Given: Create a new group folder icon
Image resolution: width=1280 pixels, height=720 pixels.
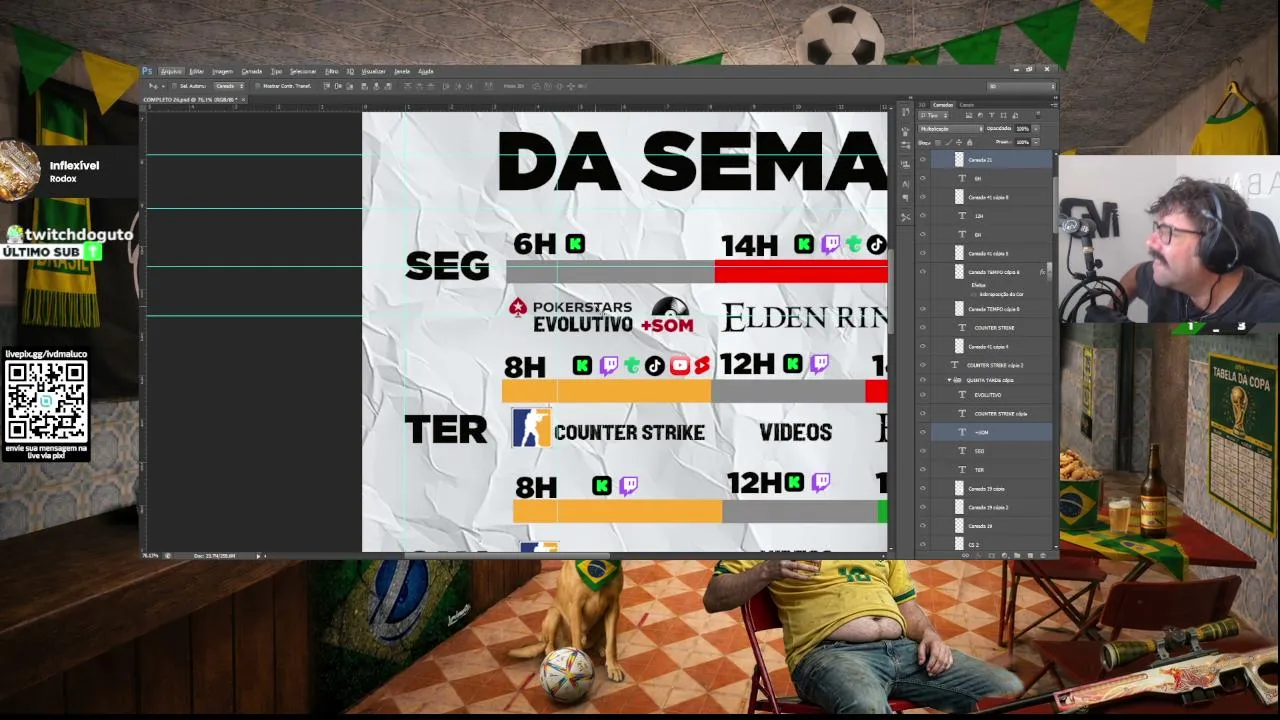Looking at the screenshot, I should pos(1017,555).
